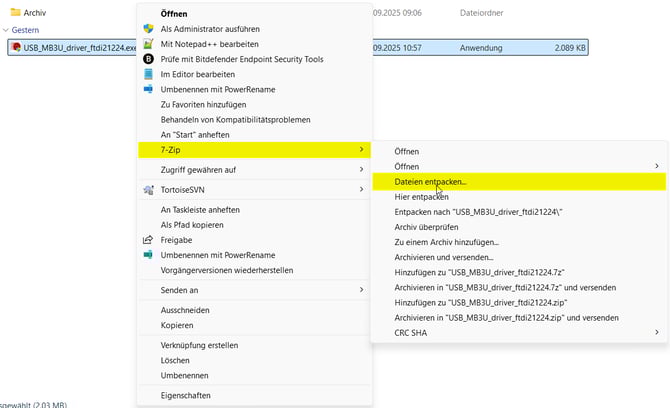This screenshot has width=670, height=408.
Task: Select Hier entpacken from the 7-Zip submenu
Action: click(x=421, y=197)
